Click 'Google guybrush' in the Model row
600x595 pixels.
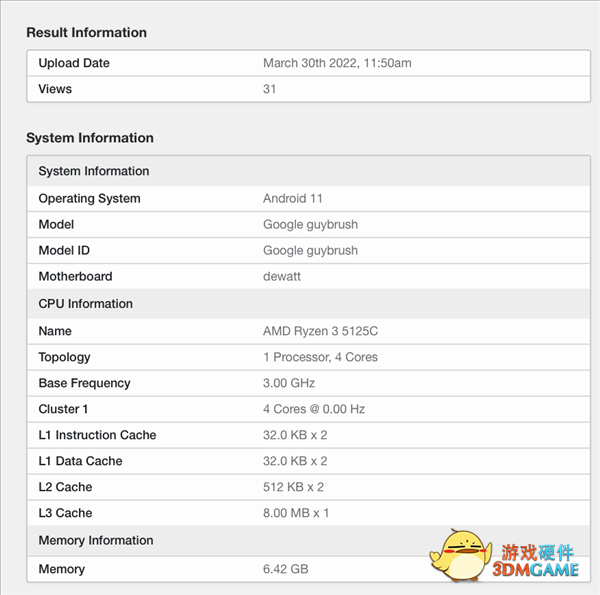tap(310, 225)
